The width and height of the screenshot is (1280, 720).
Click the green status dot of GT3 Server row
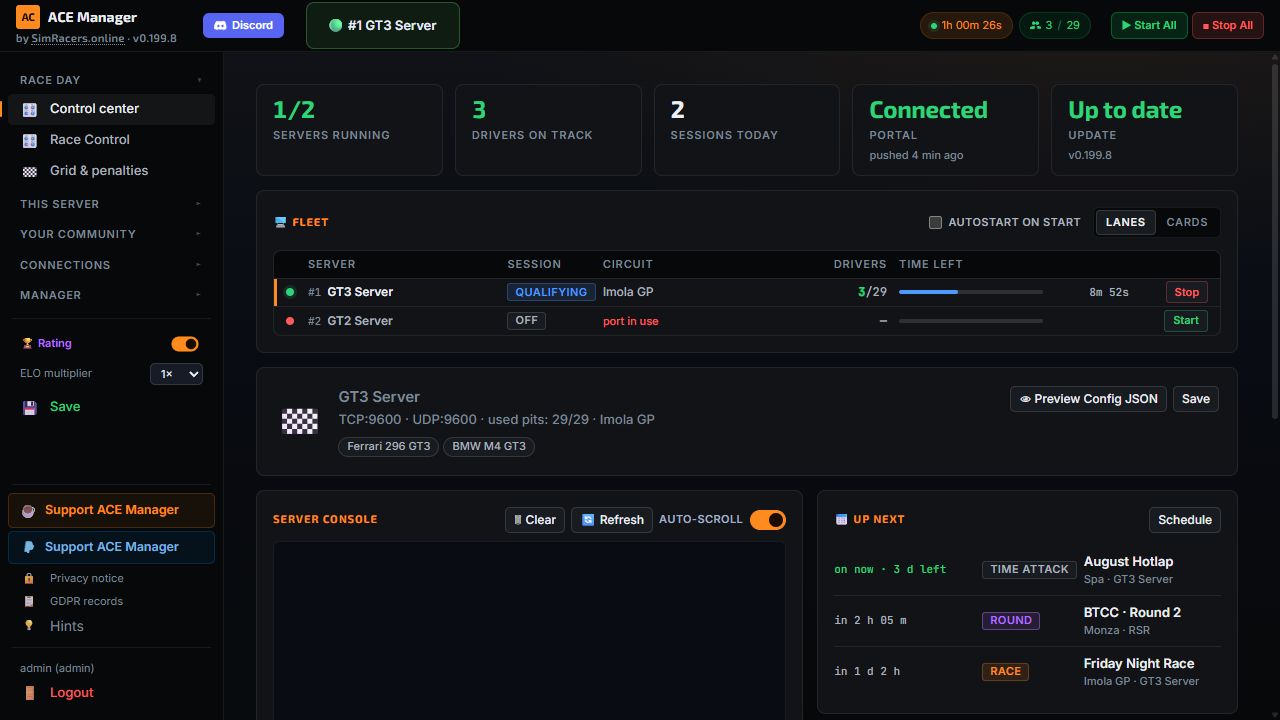point(290,292)
